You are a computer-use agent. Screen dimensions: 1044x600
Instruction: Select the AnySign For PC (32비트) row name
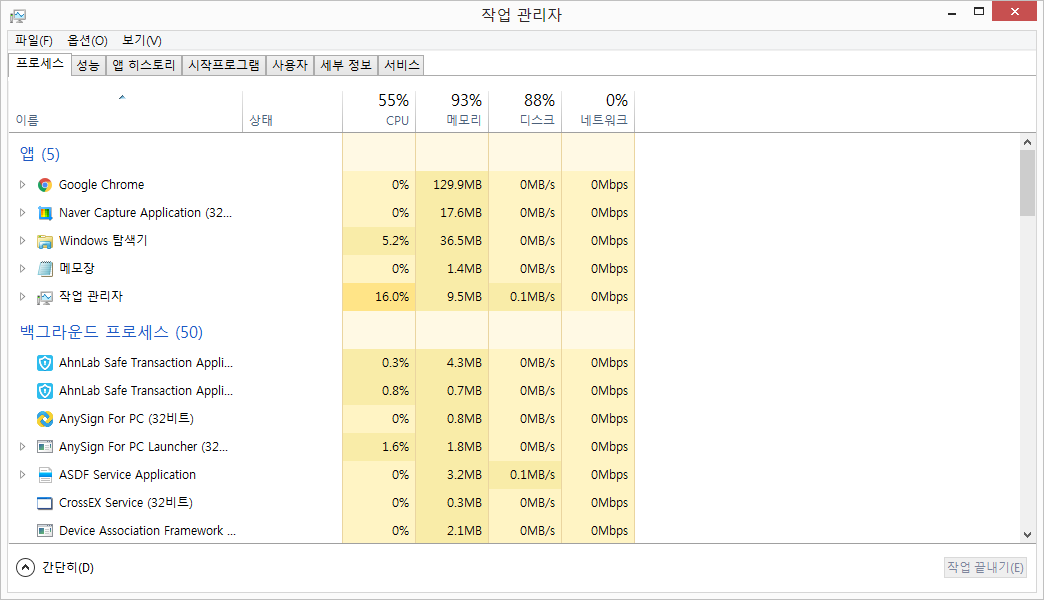[127, 419]
